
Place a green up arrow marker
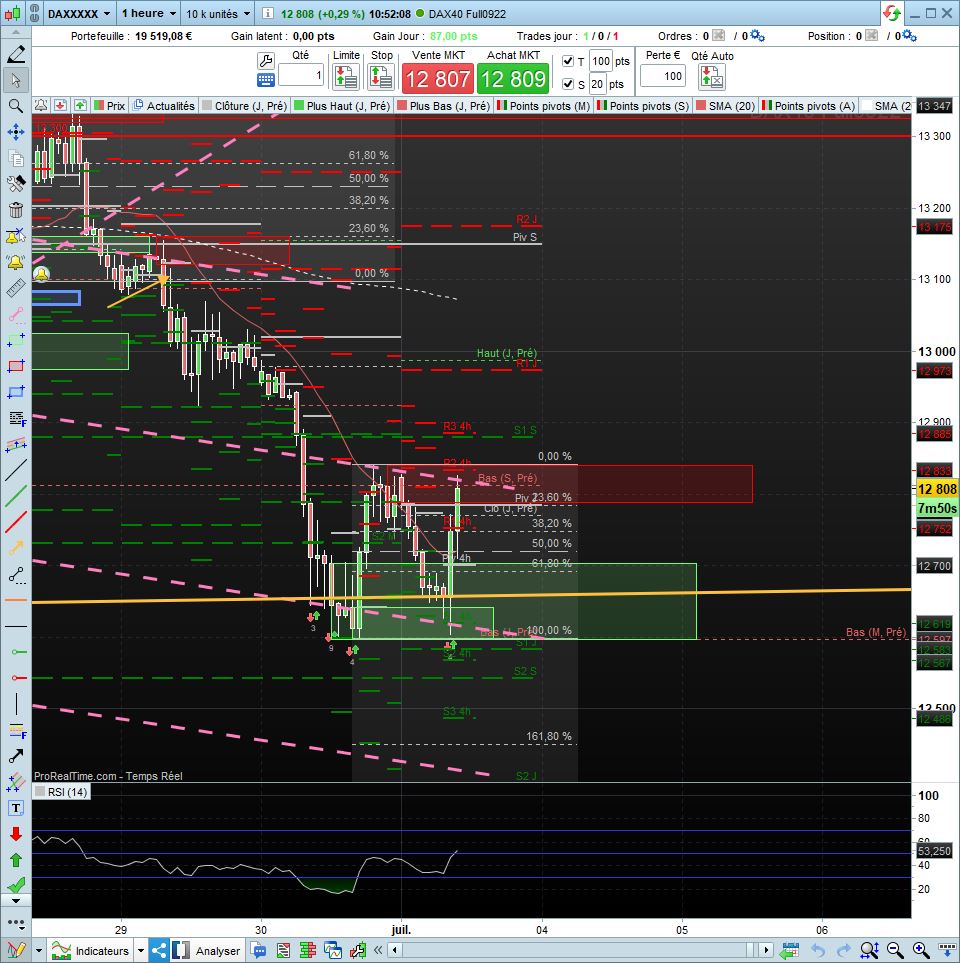[x=16, y=860]
